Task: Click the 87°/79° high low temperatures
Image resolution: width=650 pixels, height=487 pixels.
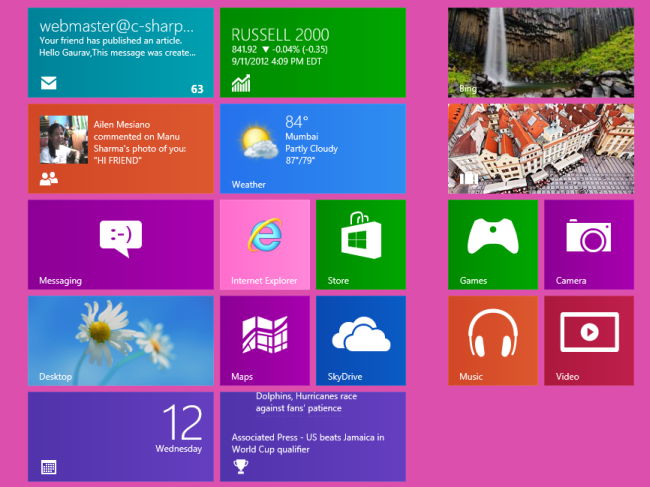Action: [x=300, y=160]
